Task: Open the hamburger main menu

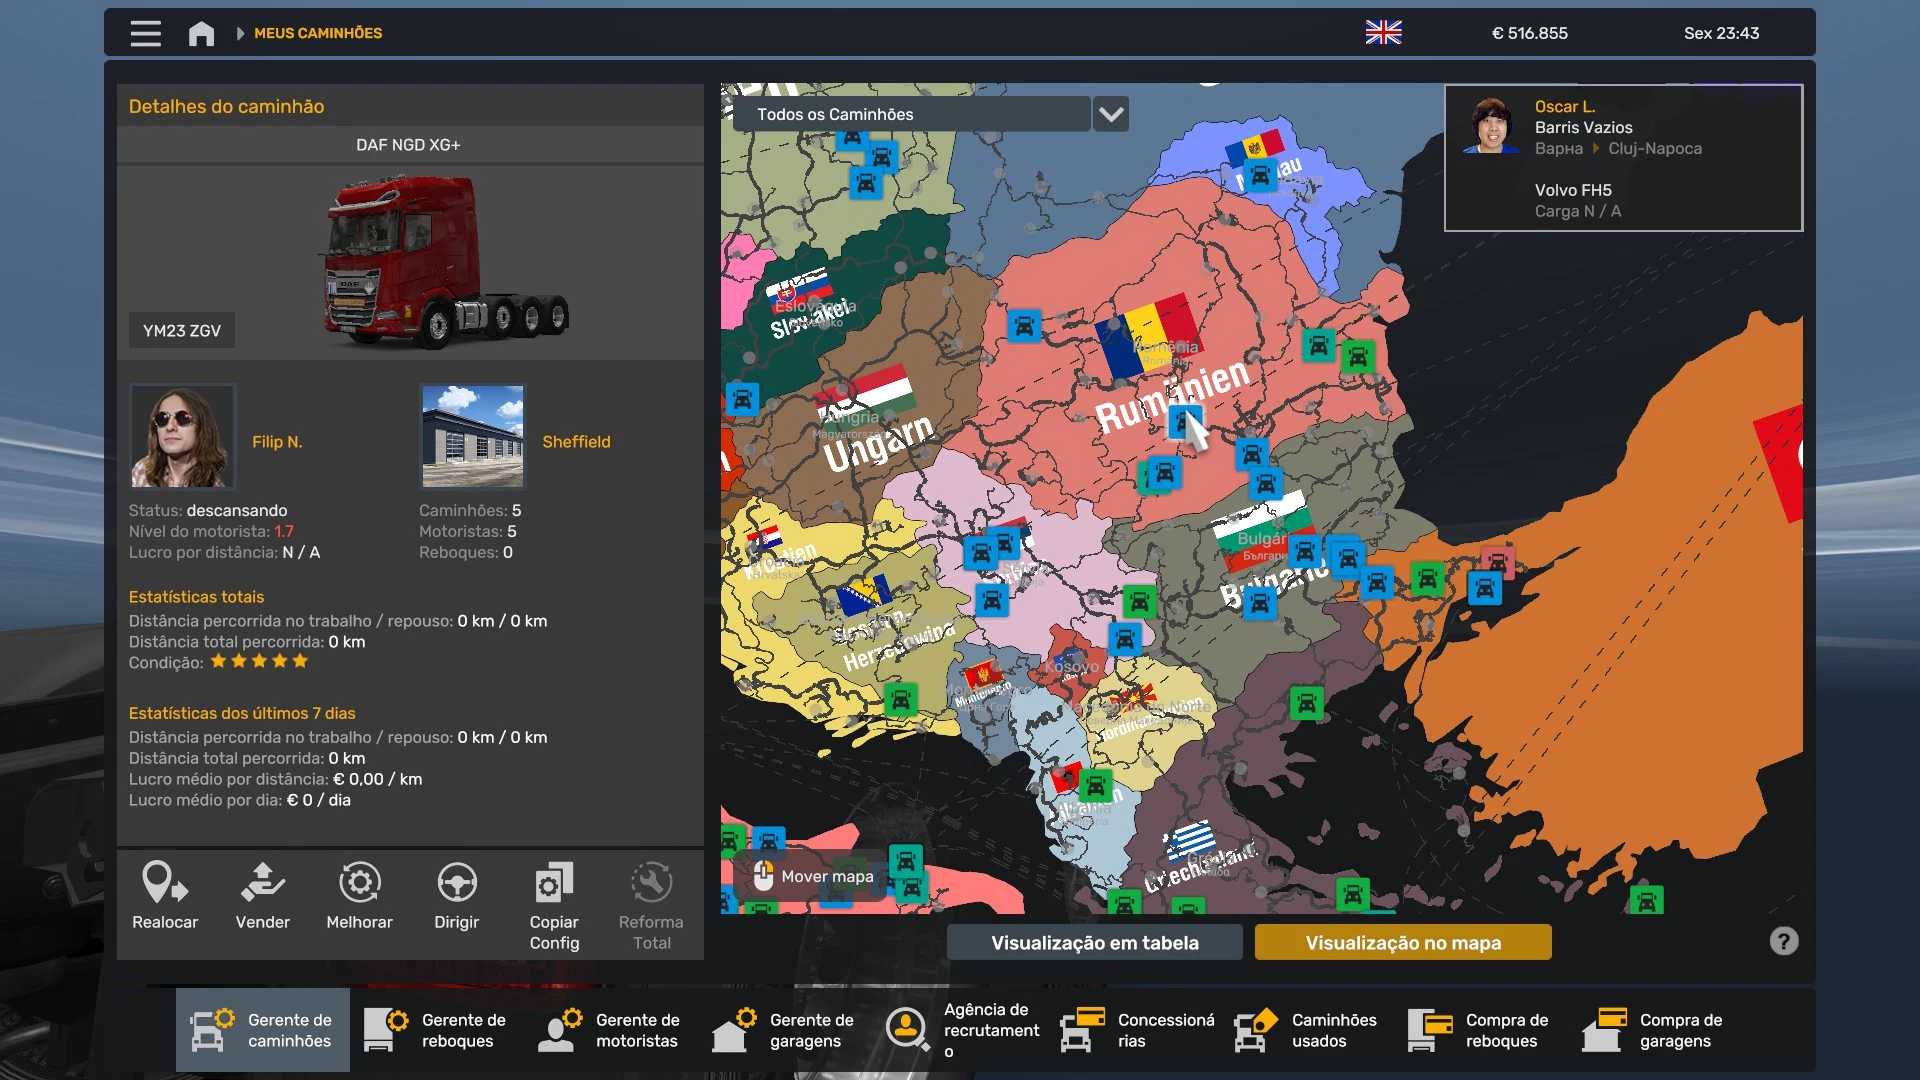Action: tap(145, 33)
